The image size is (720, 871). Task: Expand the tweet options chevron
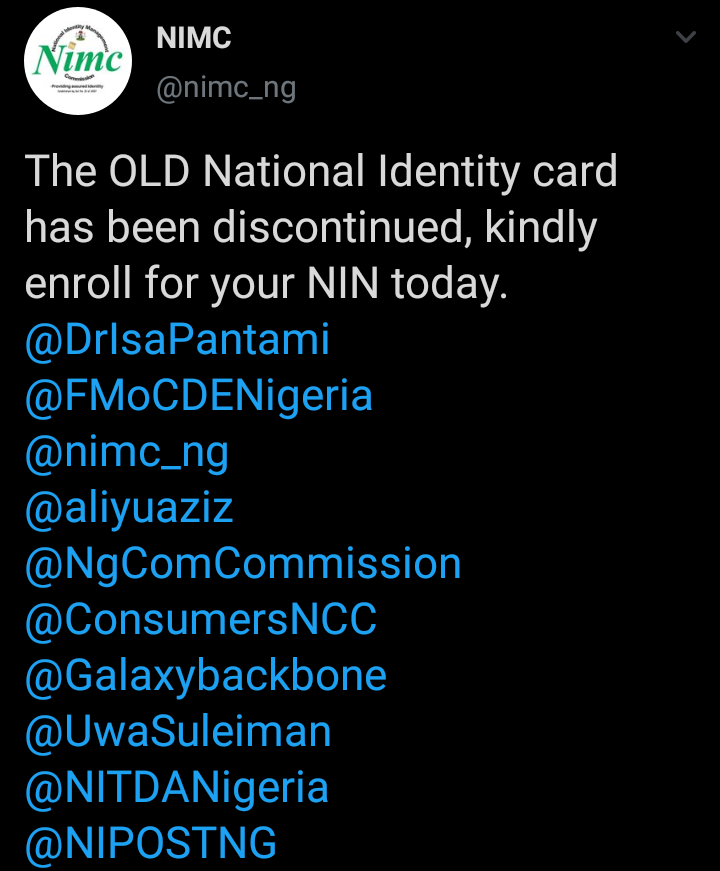686,38
